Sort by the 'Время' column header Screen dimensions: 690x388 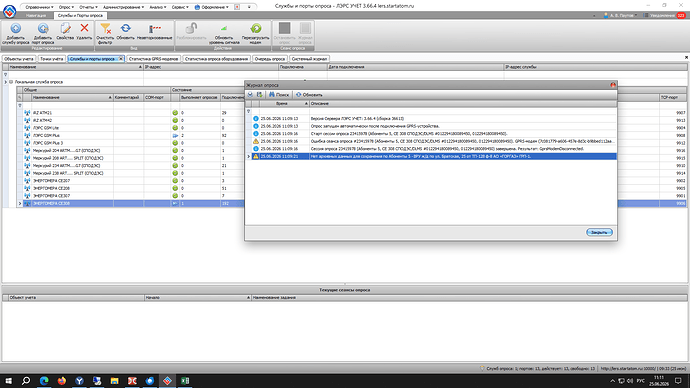tap(282, 103)
